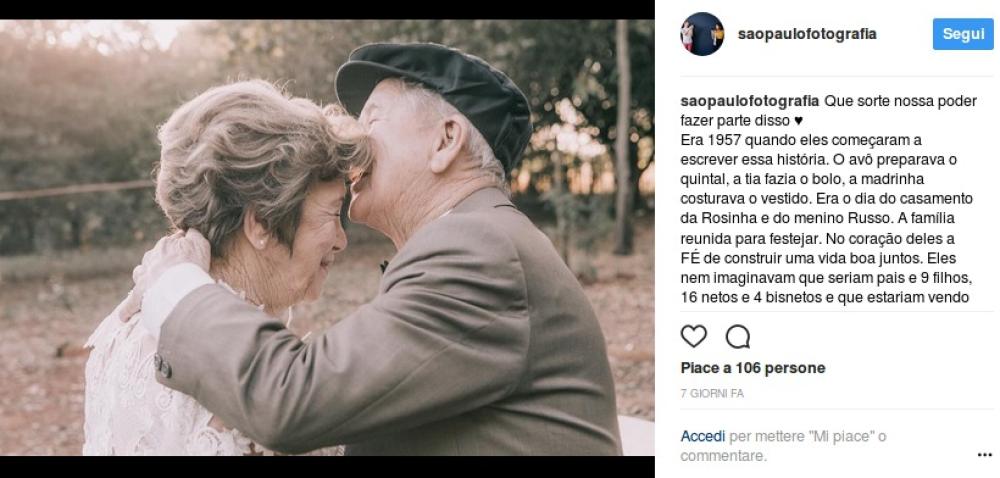
Task: Click bold saopaulofotografia username in caption
Action: point(749,101)
